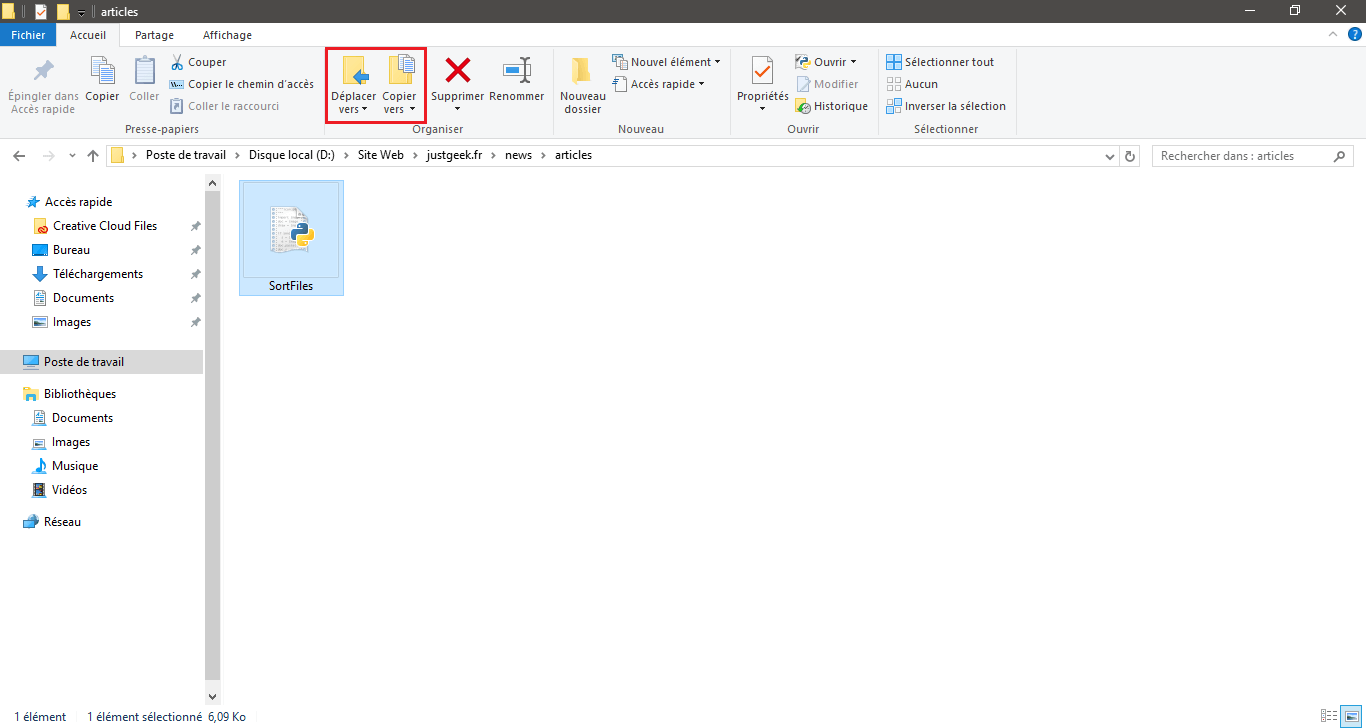This screenshot has height=728, width=1366.
Task: Go to Site Web breadcrumb
Action: point(381,156)
